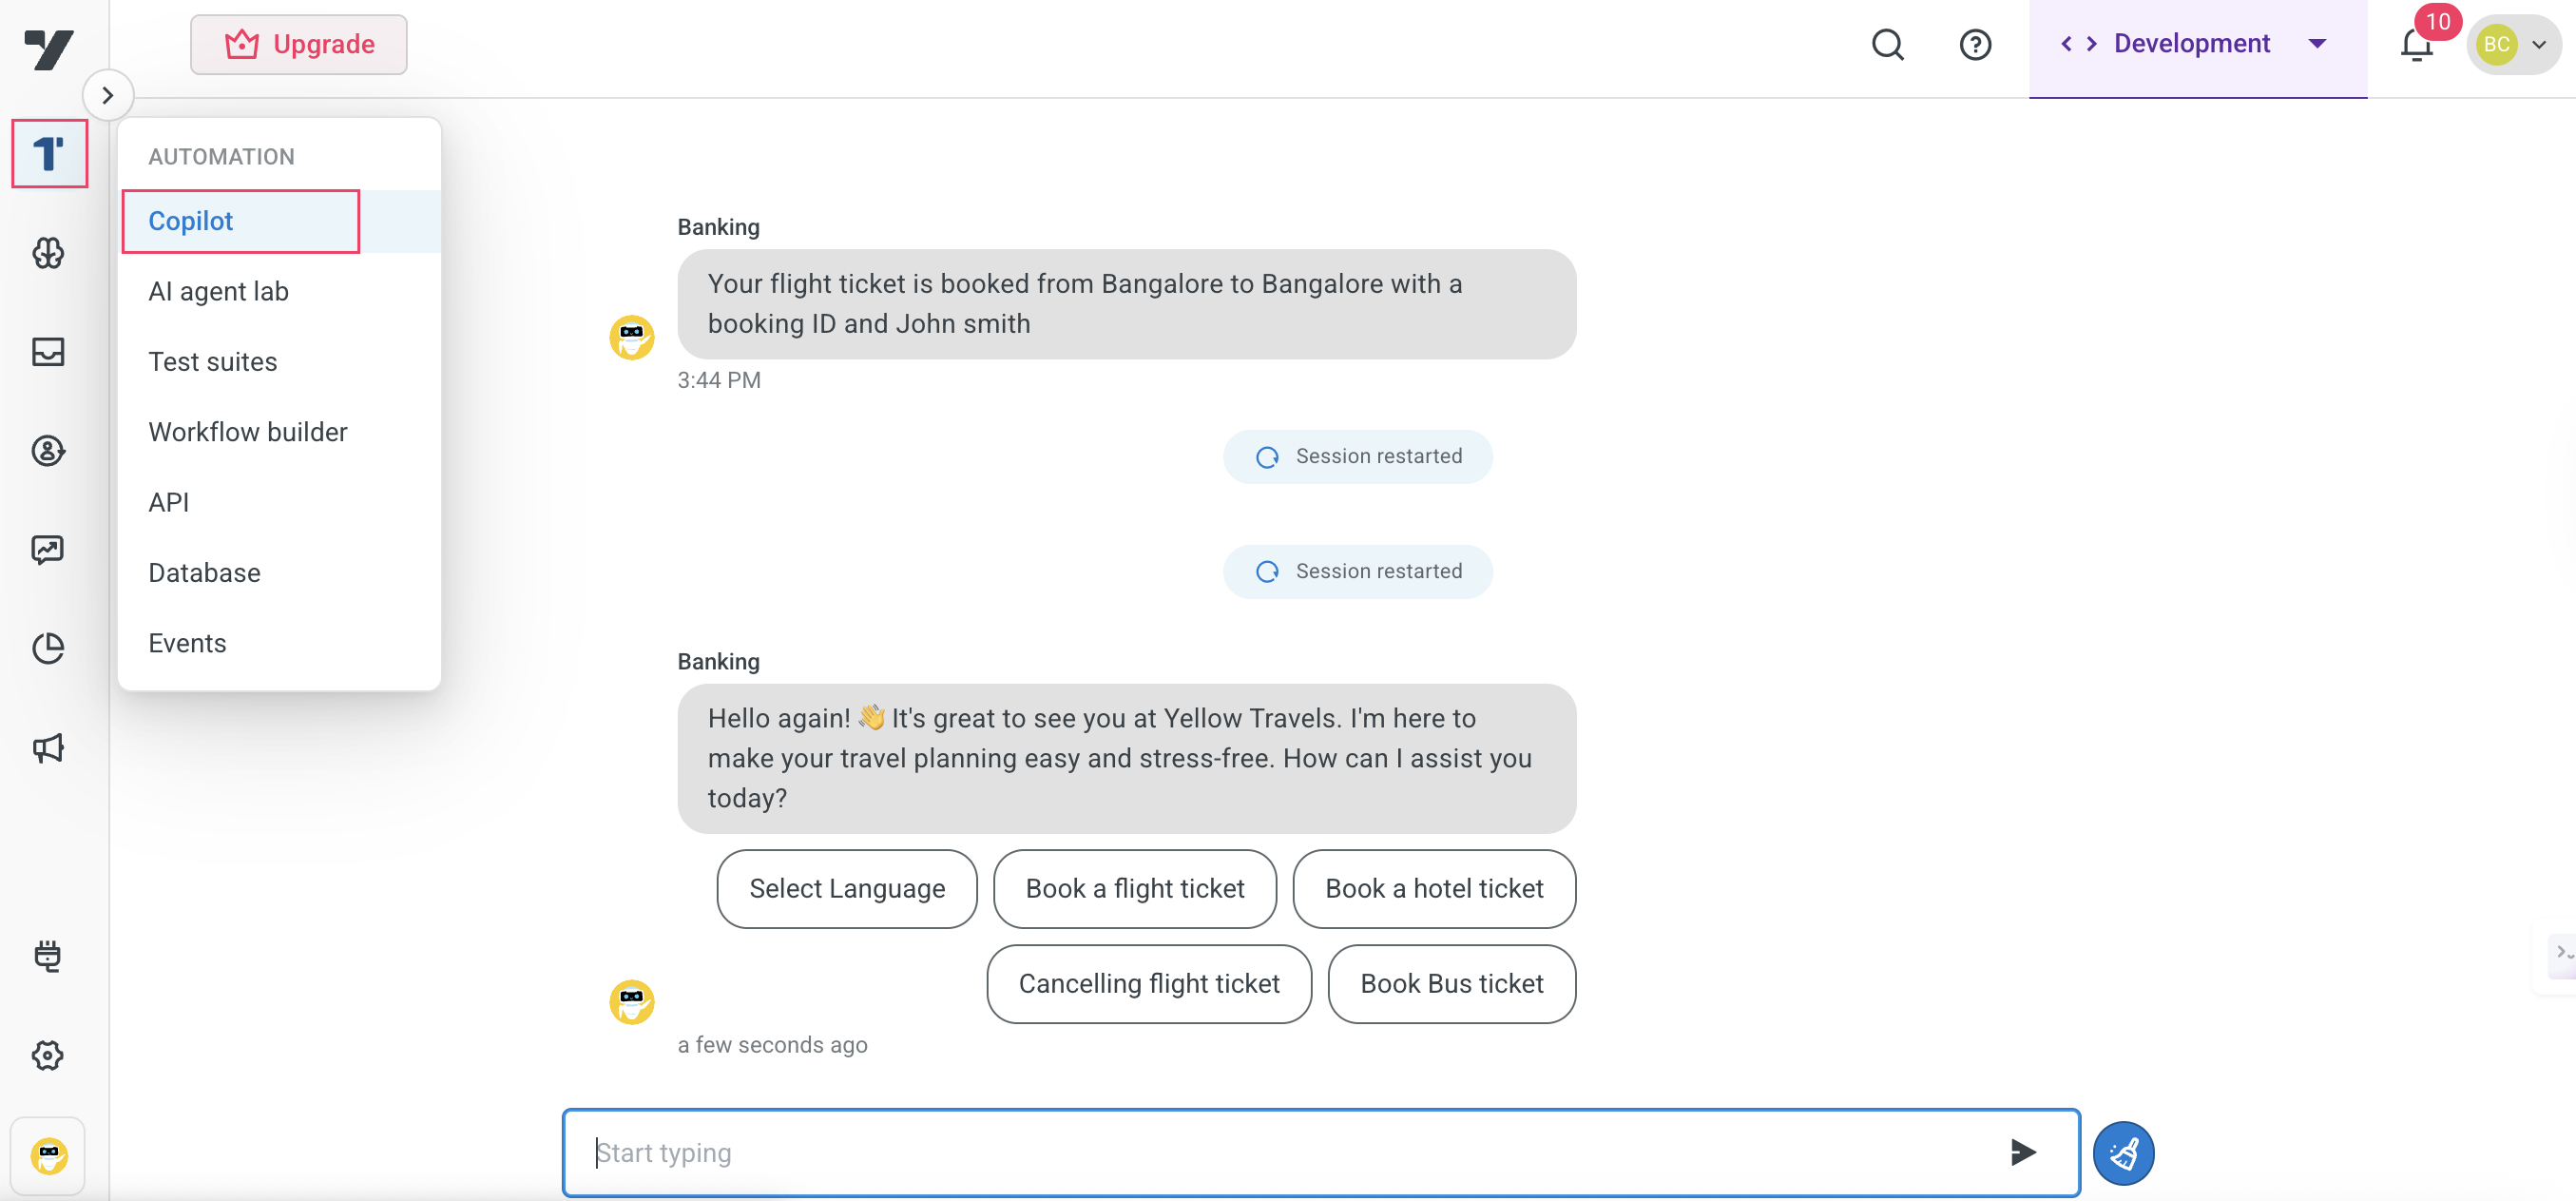Click the AUTOMATION menu header
Screen dimensions: 2576x1201
click(x=222, y=157)
